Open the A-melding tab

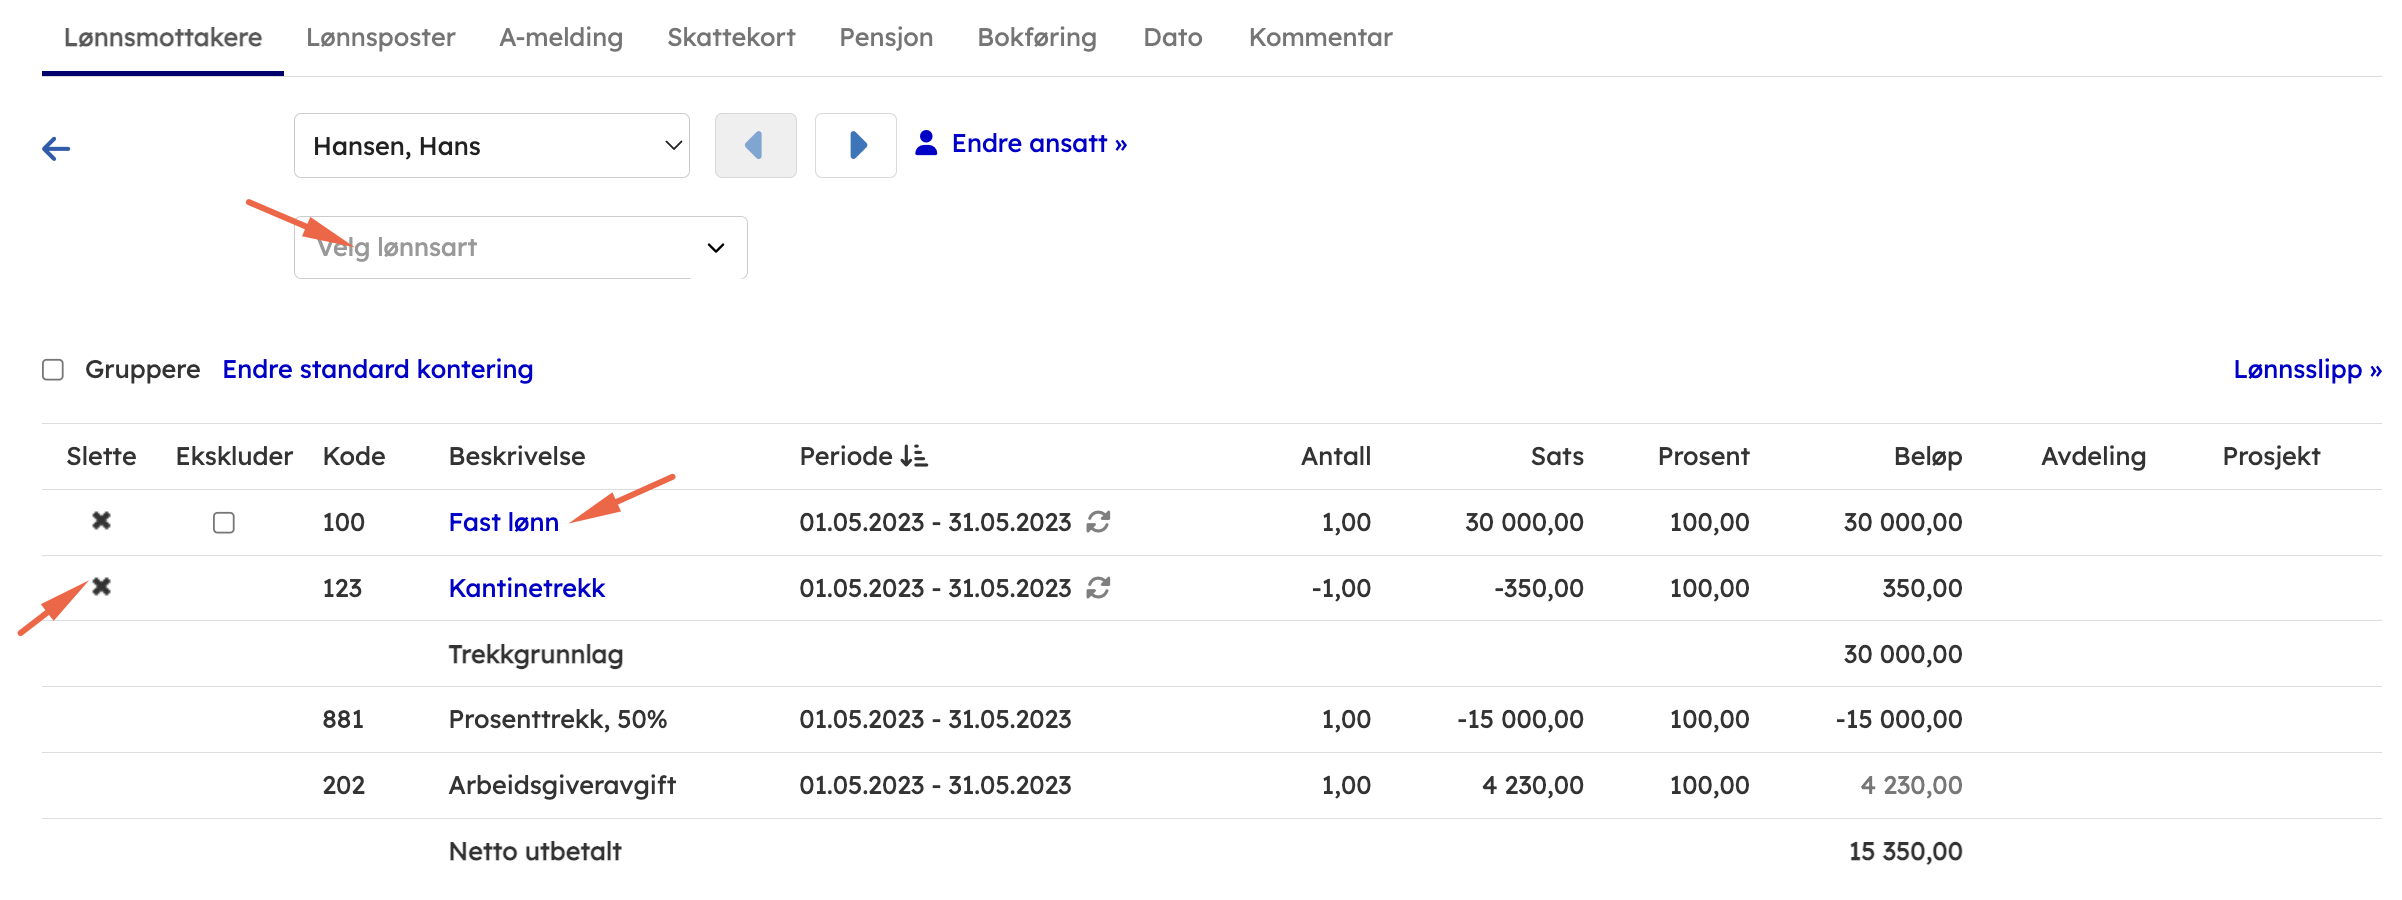[561, 38]
